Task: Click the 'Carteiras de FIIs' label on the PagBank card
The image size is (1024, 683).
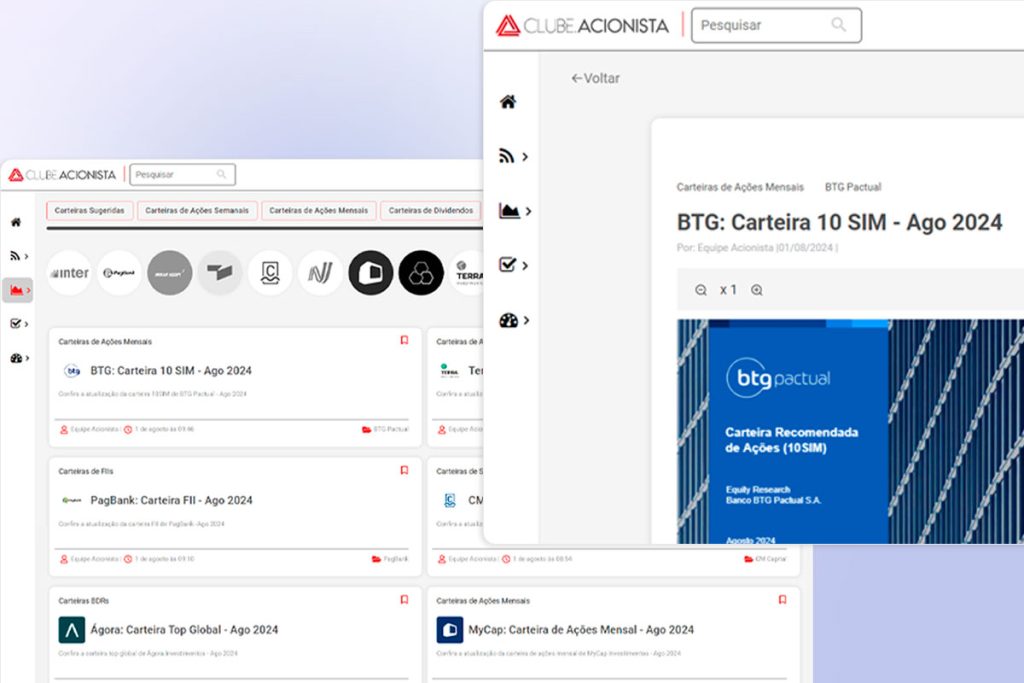Action: pyautogui.click(x=86, y=471)
